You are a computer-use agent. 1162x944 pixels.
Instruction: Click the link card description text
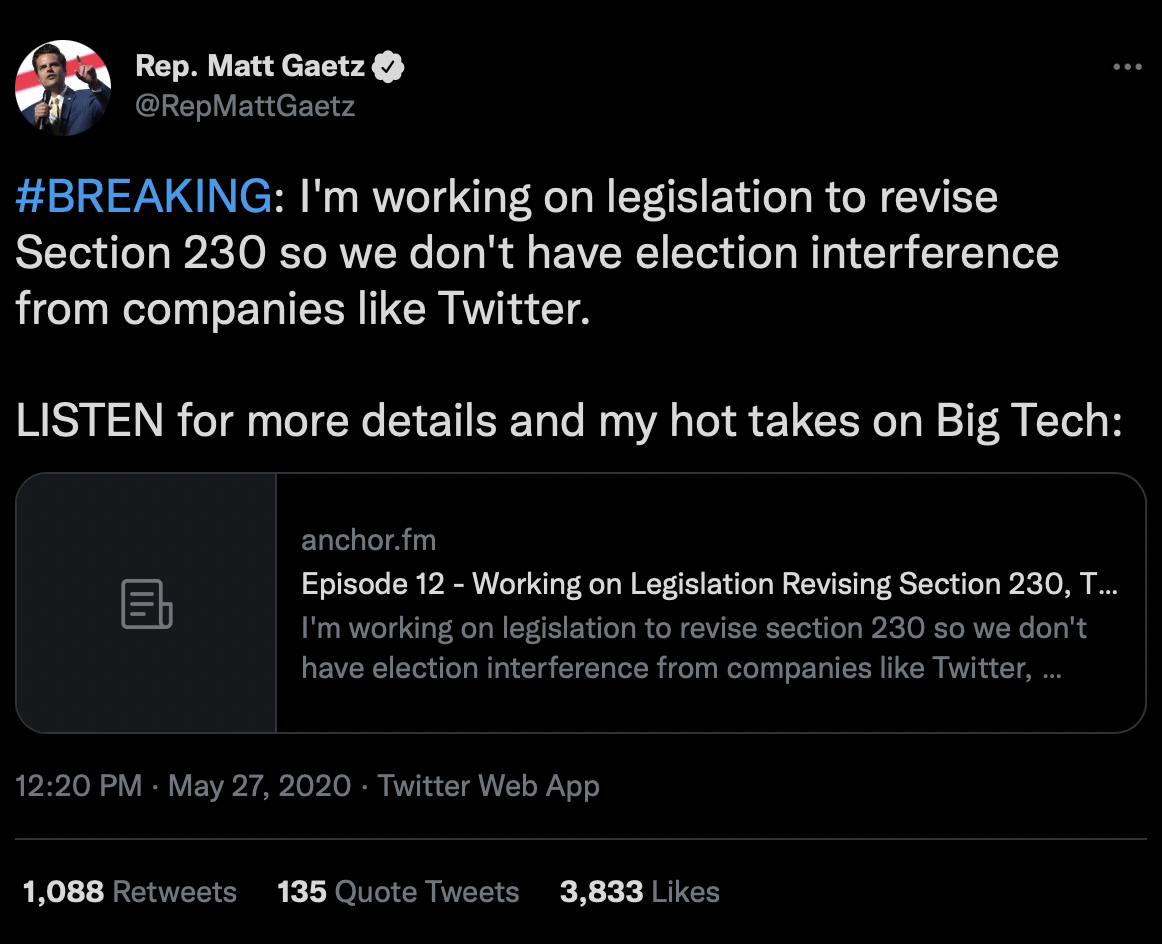pos(694,648)
